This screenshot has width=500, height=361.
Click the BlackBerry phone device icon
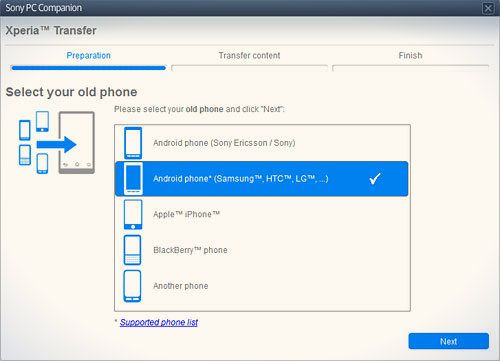tap(132, 250)
